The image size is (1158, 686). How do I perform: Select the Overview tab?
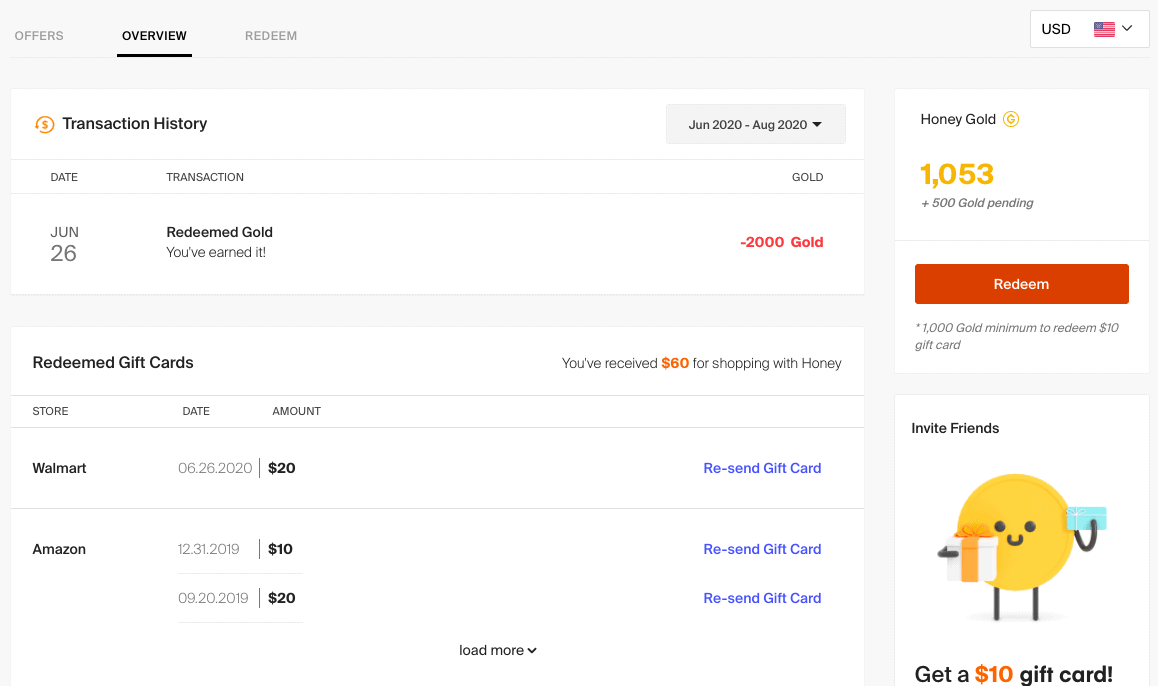coord(154,36)
